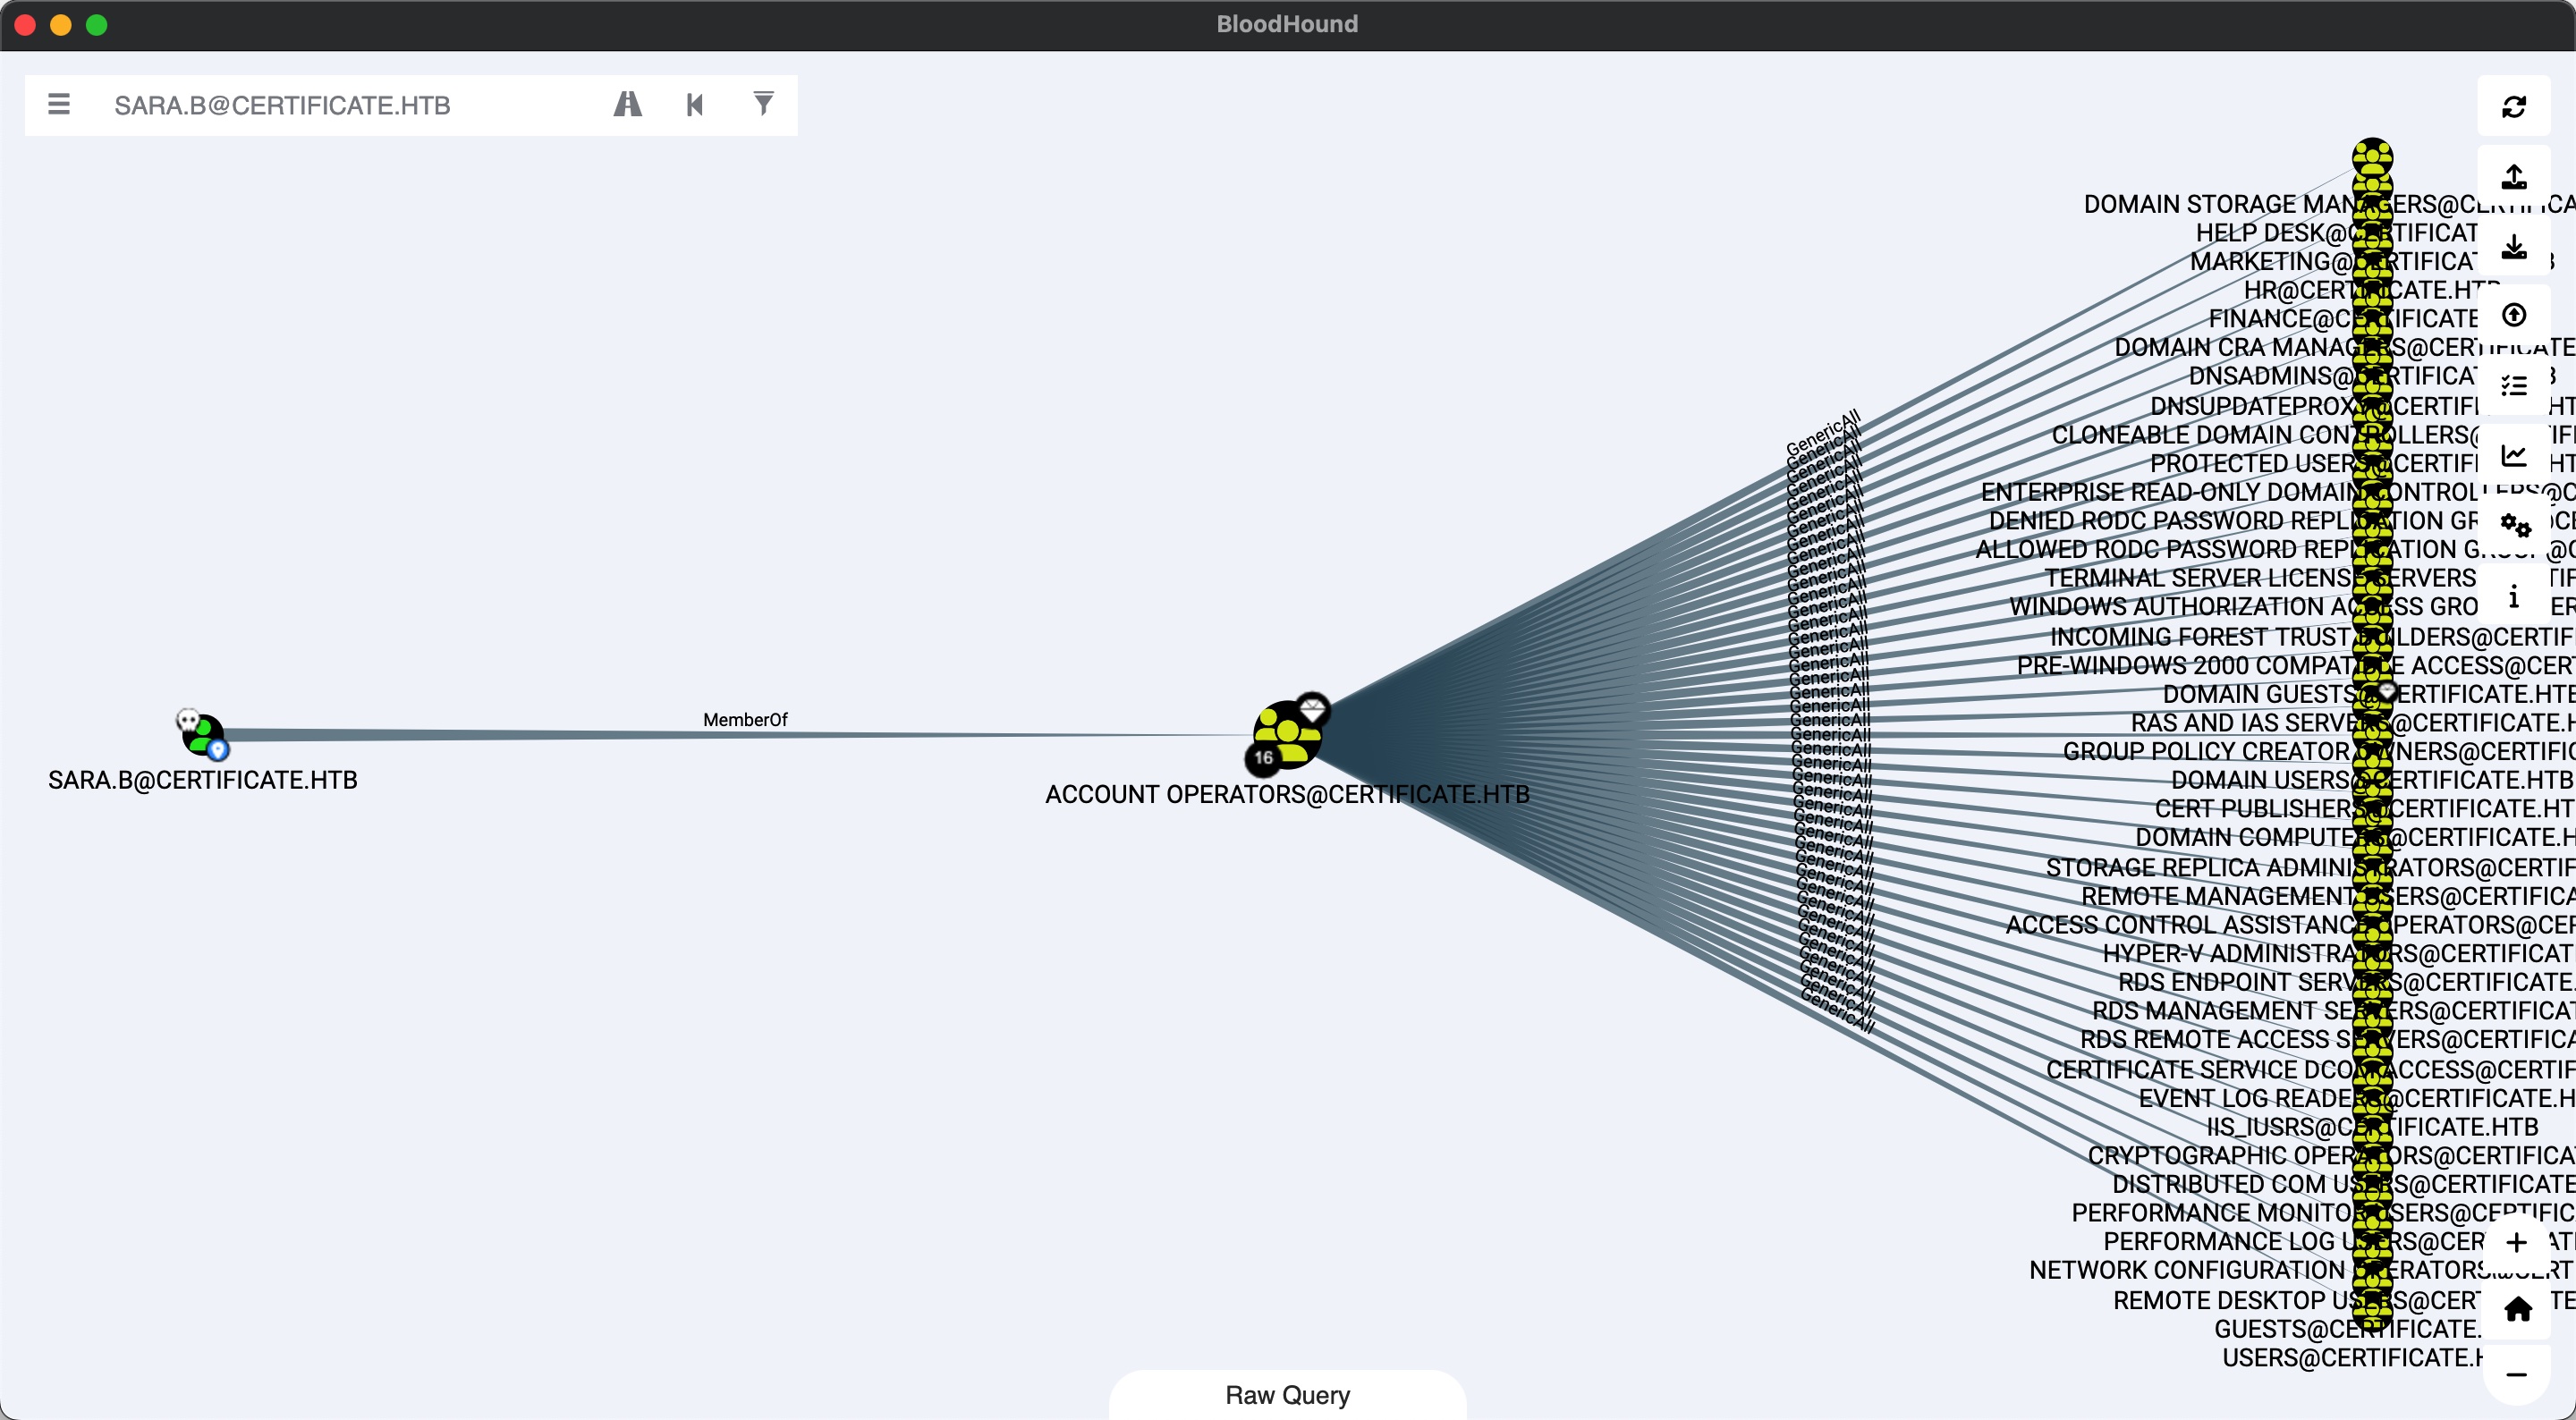Open the hamburger menu in search bar
The height and width of the screenshot is (1420, 2576).
click(59, 104)
